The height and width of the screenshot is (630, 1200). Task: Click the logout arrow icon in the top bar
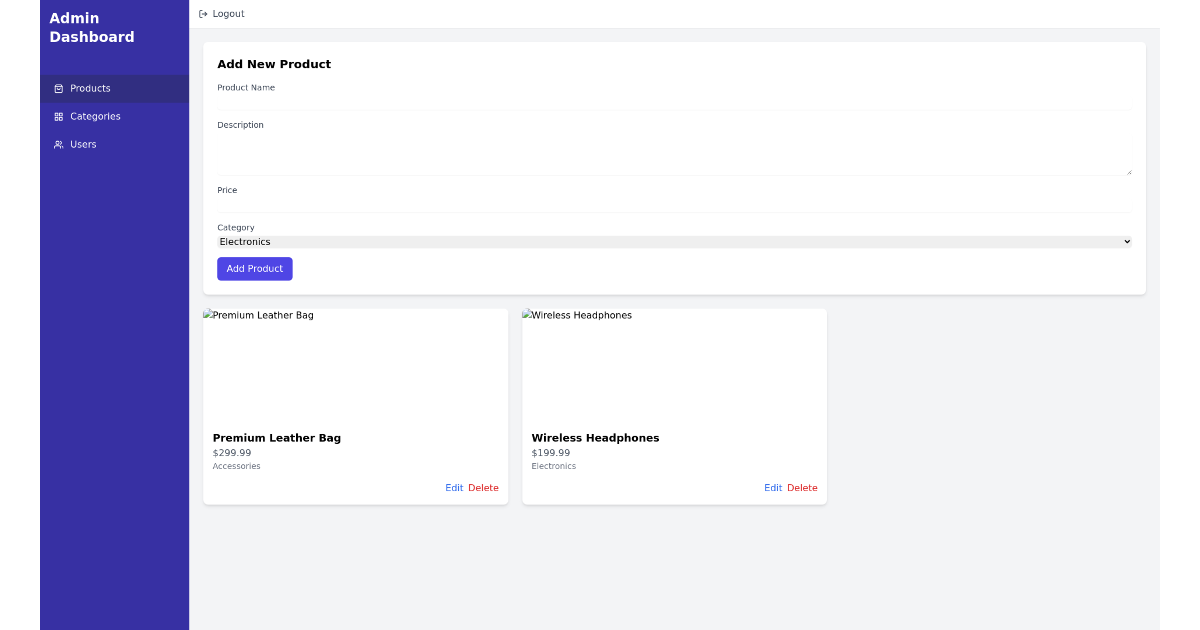(203, 13)
